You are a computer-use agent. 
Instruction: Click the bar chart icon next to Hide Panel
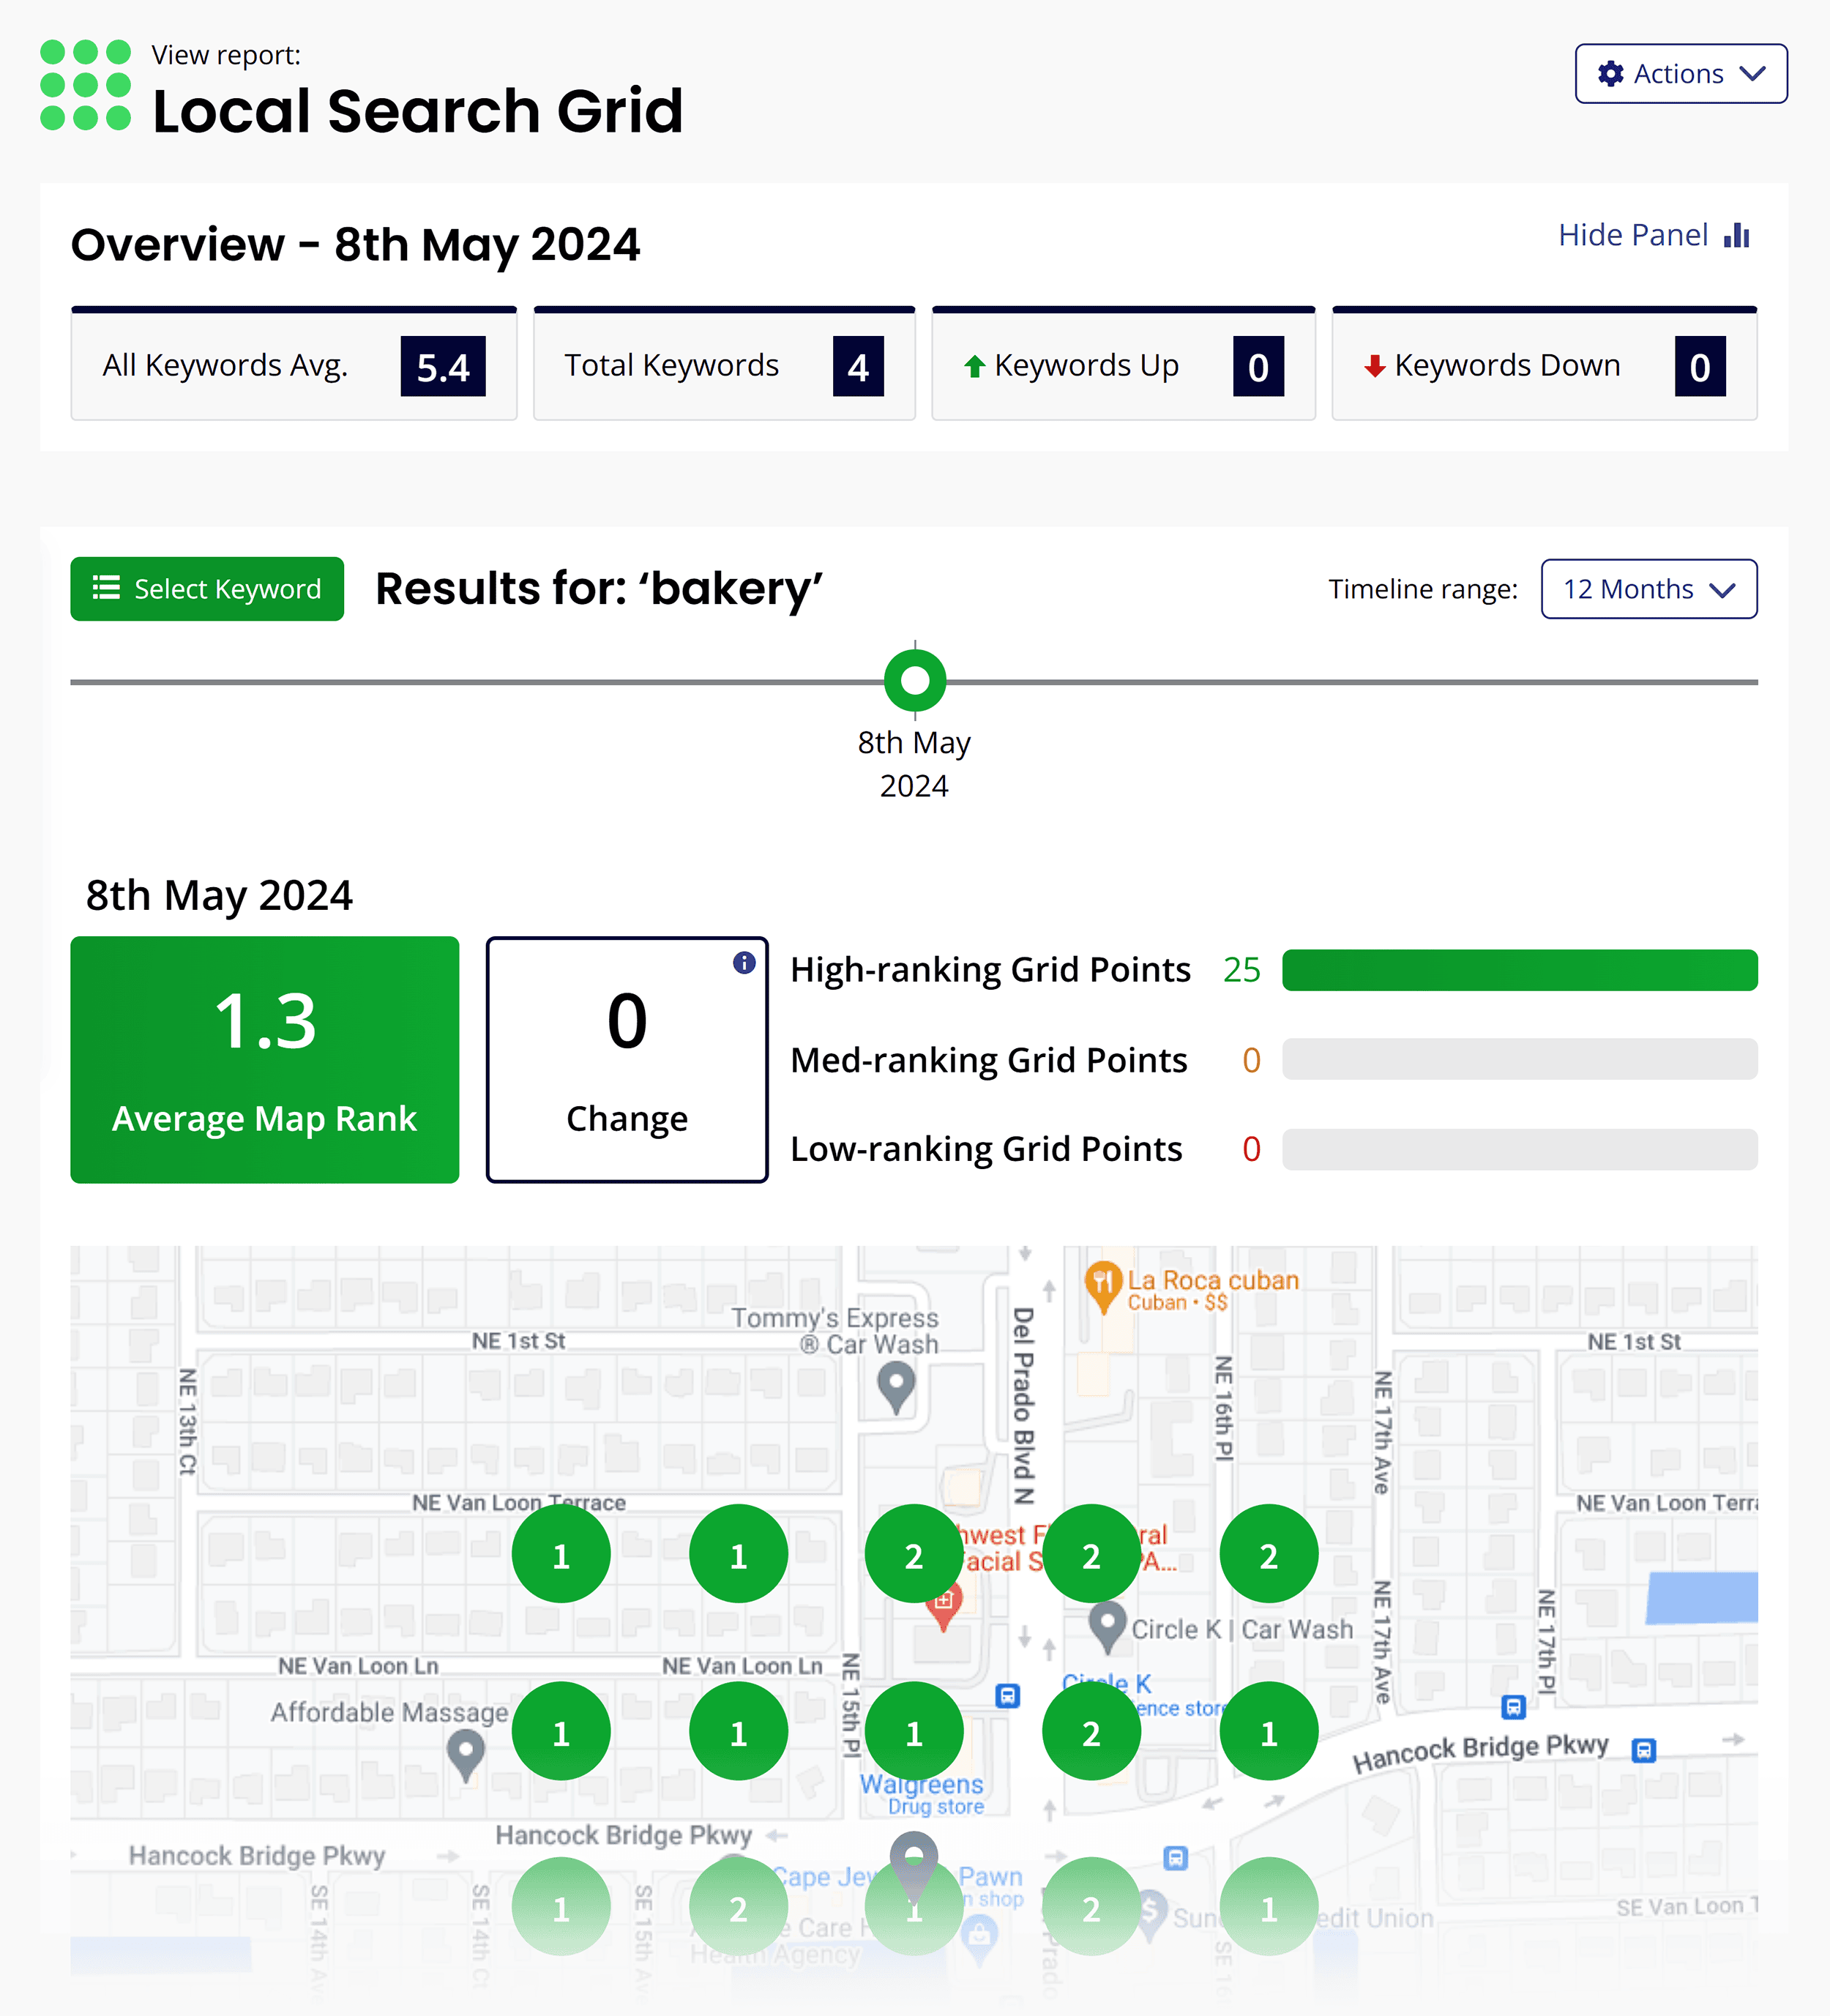click(x=1738, y=235)
